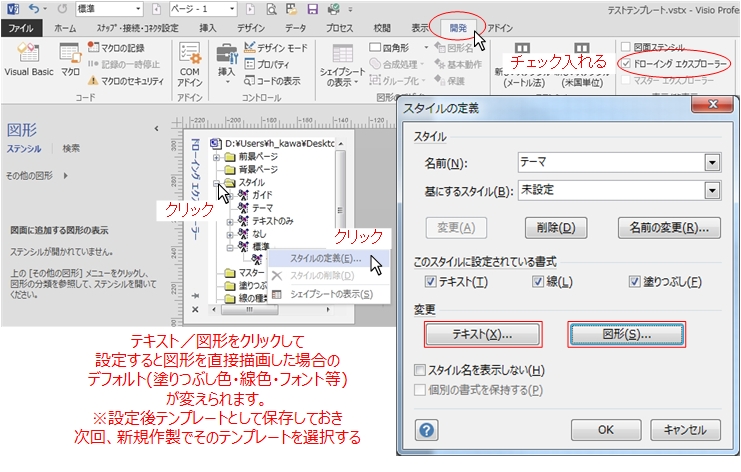
Task: Open the 名前(N) style name dropdown
Action: click(x=712, y=163)
